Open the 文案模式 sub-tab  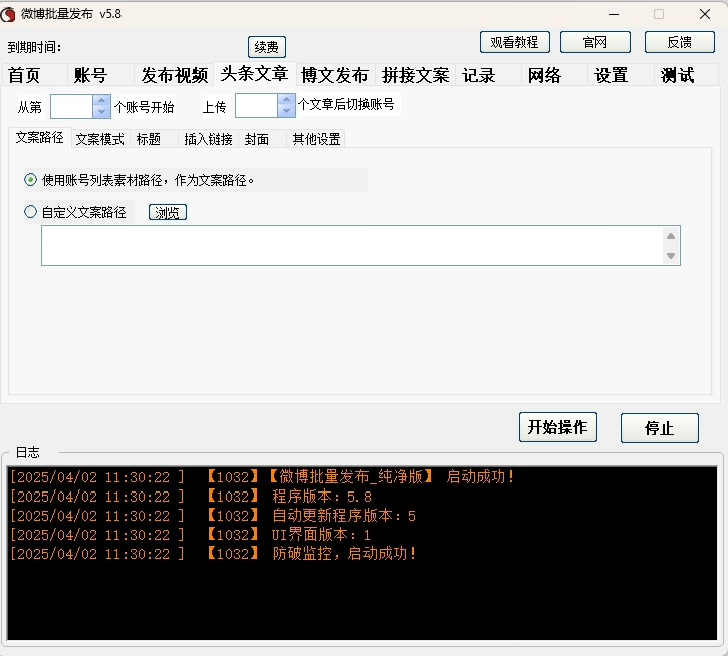[100, 139]
